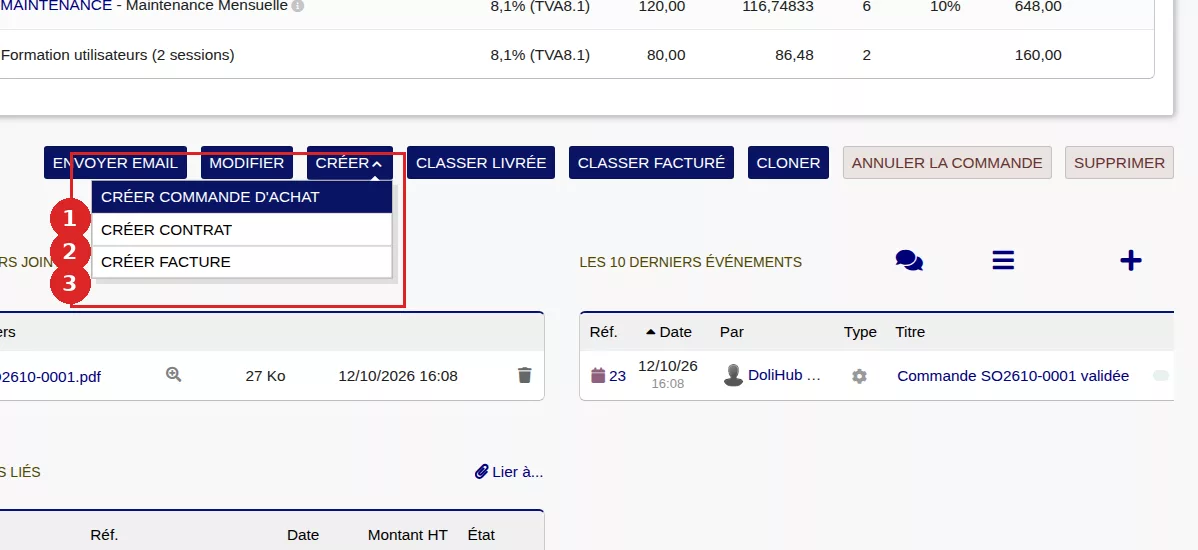Open the SO2610-0001.pdf file link
Screen dimensions: 1198x550
50,377
